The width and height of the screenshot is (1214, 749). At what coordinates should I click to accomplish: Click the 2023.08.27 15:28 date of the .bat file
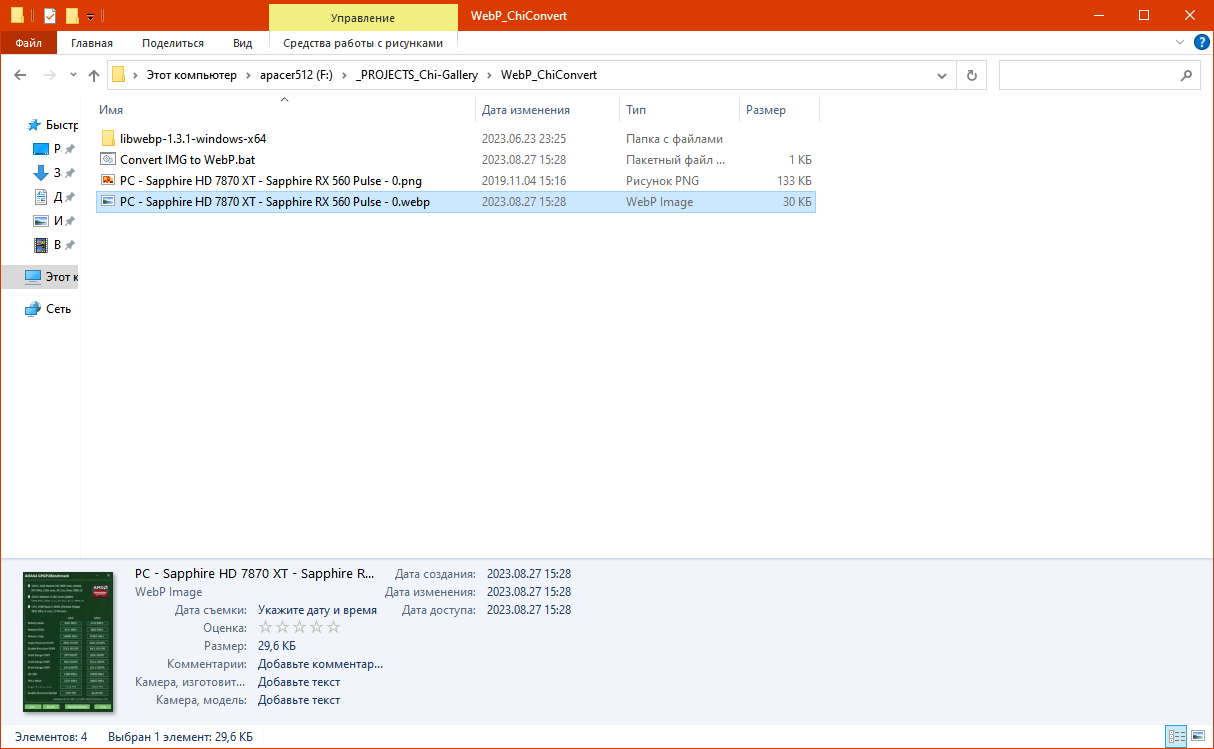coord(524,160)
